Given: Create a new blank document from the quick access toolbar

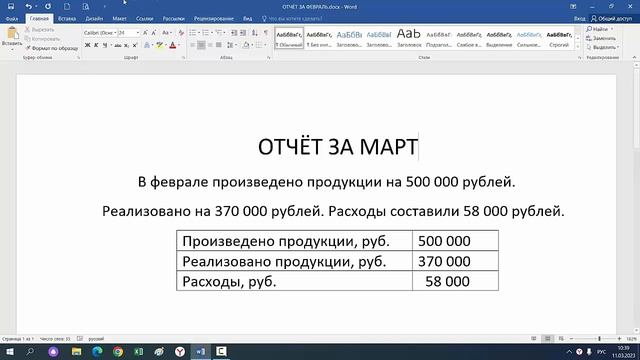Looking at the screenshot, I should 67,7.
